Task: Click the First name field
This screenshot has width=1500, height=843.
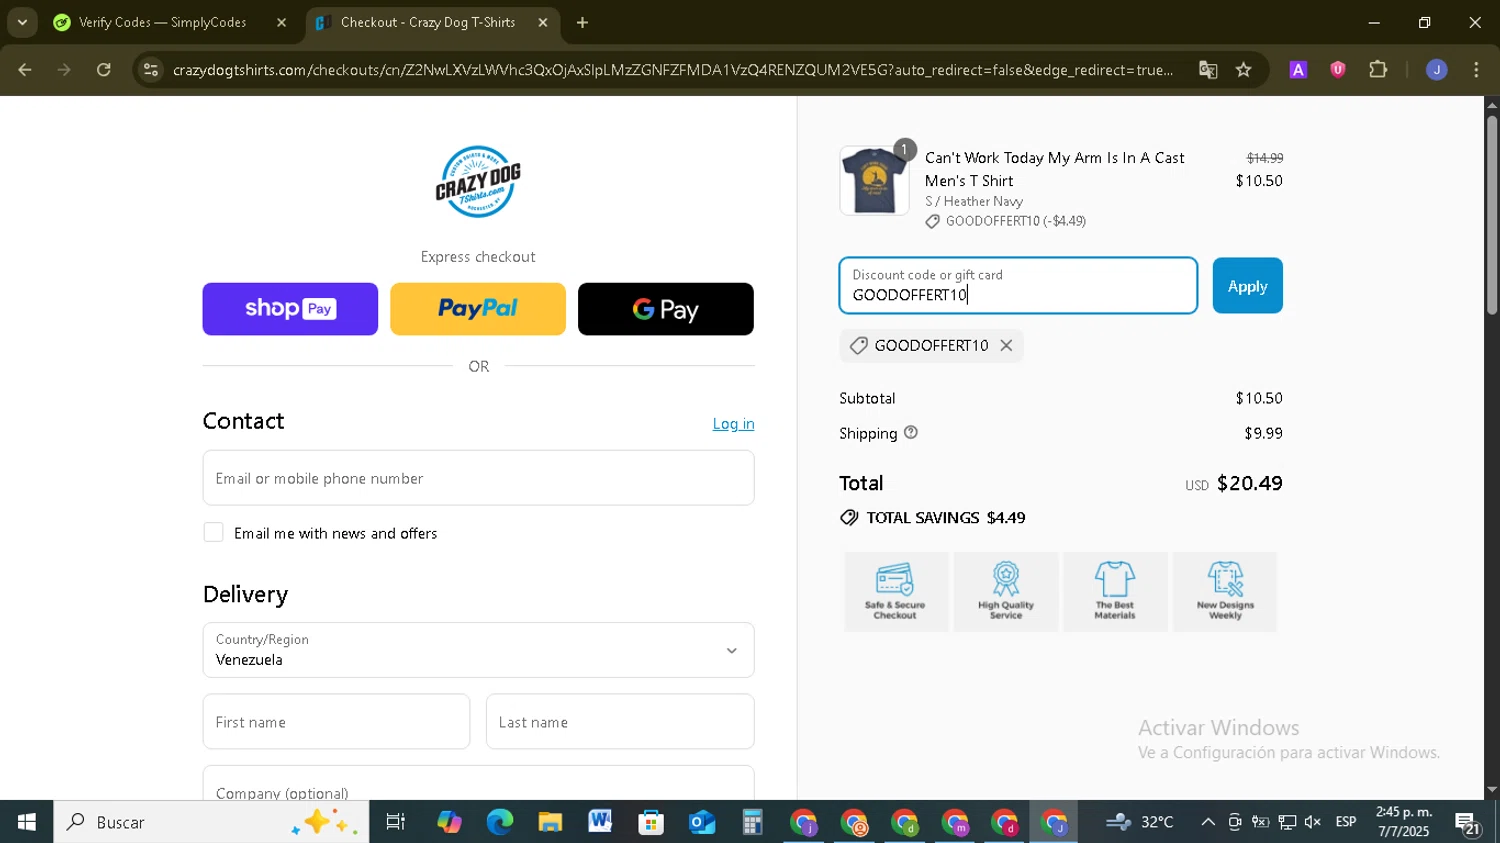Action: [x=336, y=722]
